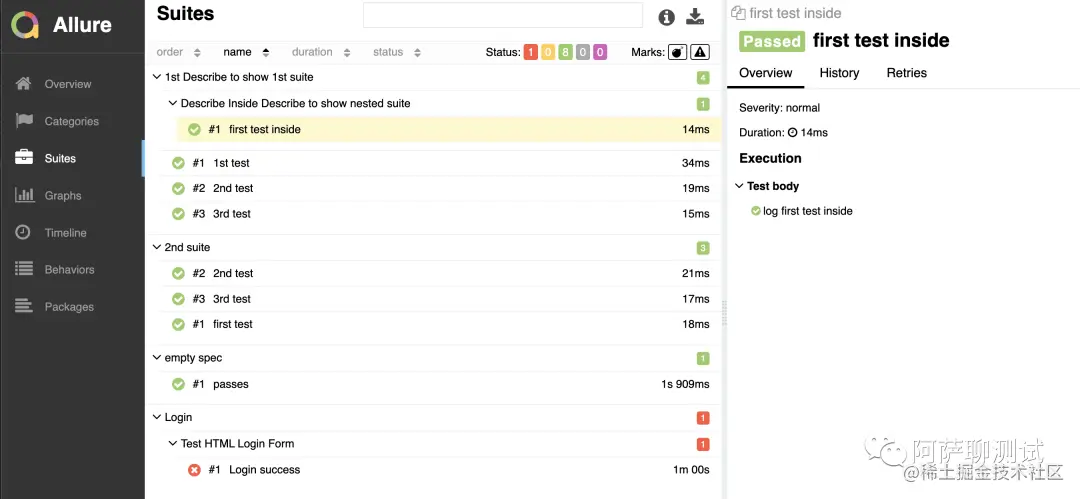Image resolution: width=1080 pixels, height=499 pixels.
Task: Sort suites by name column
Action: (246, 52)
